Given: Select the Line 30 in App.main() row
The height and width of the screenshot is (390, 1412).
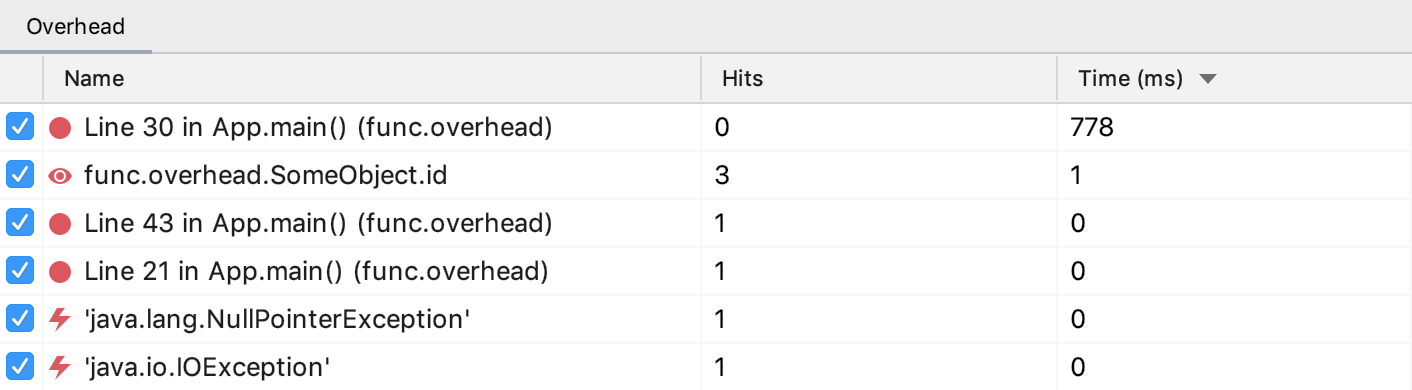Looking at the screenshot, I should pos(706,128).
